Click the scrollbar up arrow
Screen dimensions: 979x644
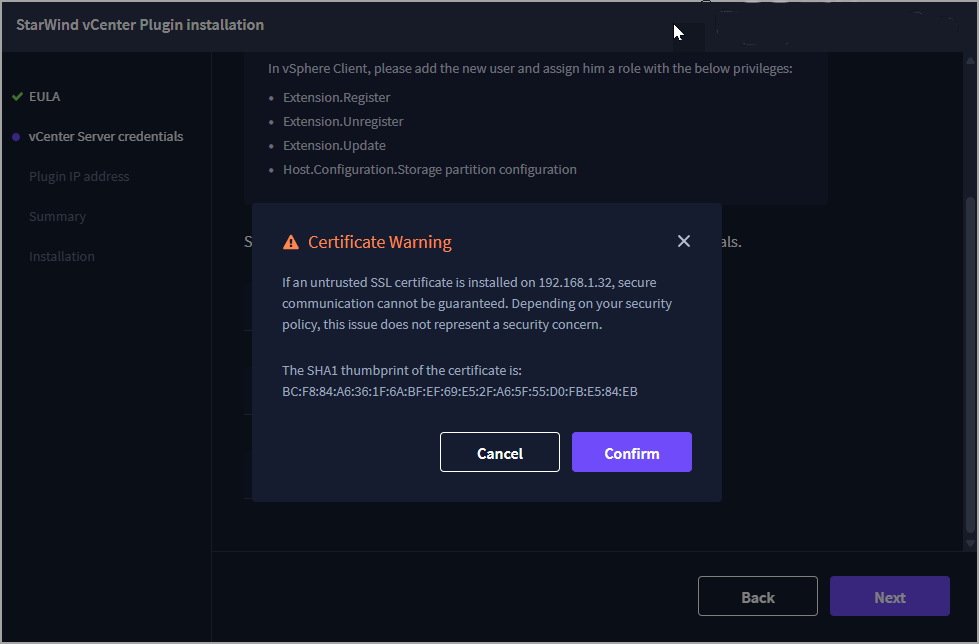click(970, 61)
